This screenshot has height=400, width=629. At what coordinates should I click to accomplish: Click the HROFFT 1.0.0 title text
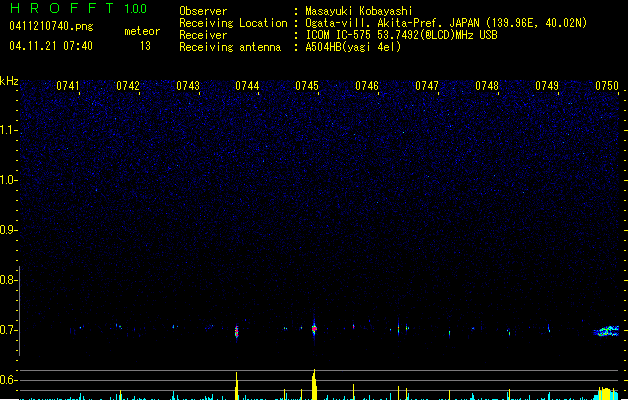[x=78, y=8]
